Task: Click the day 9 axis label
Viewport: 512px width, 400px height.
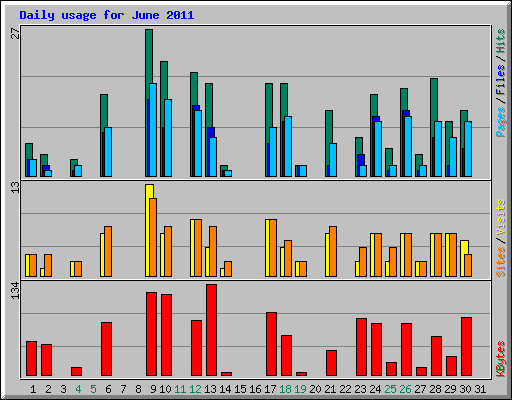Action: (x=153, y=389)
